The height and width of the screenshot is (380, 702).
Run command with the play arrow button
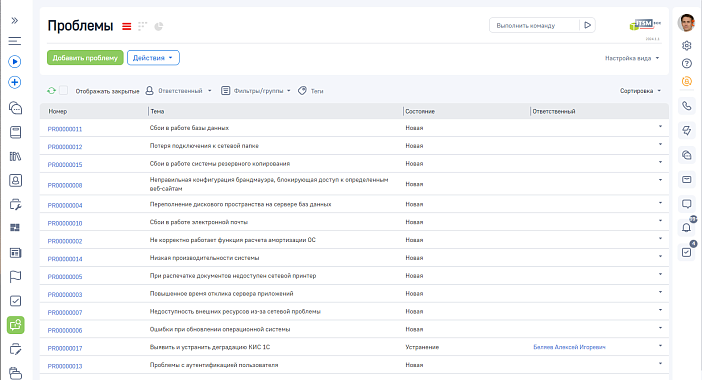587,26
